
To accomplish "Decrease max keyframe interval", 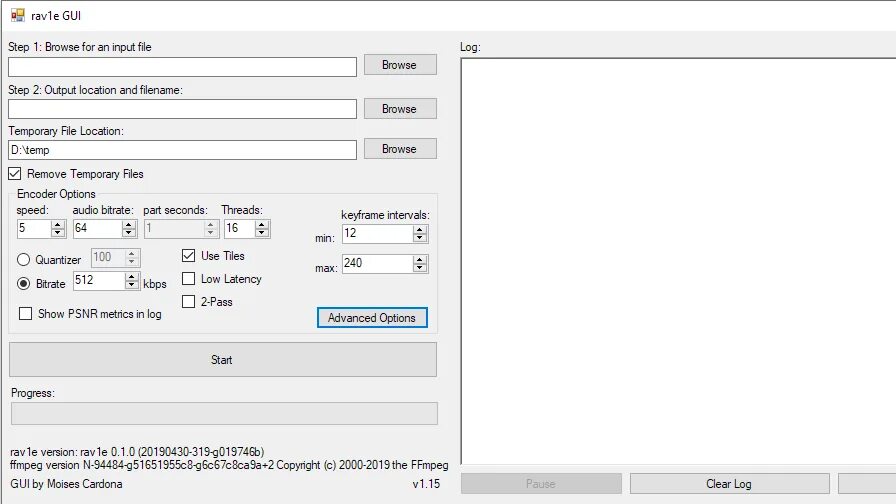I will [x=420, y=267].
